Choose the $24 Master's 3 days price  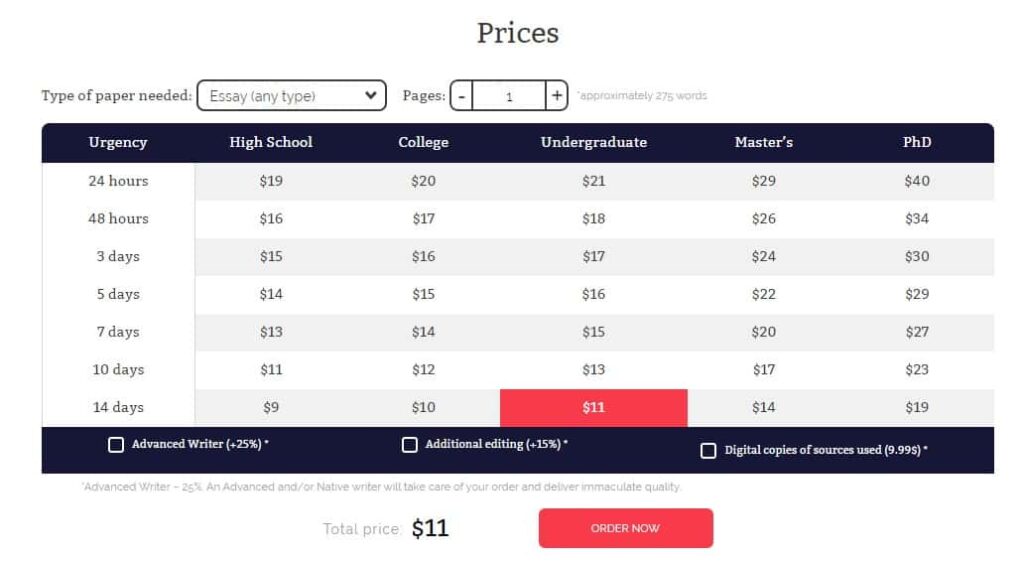(763, 257)
